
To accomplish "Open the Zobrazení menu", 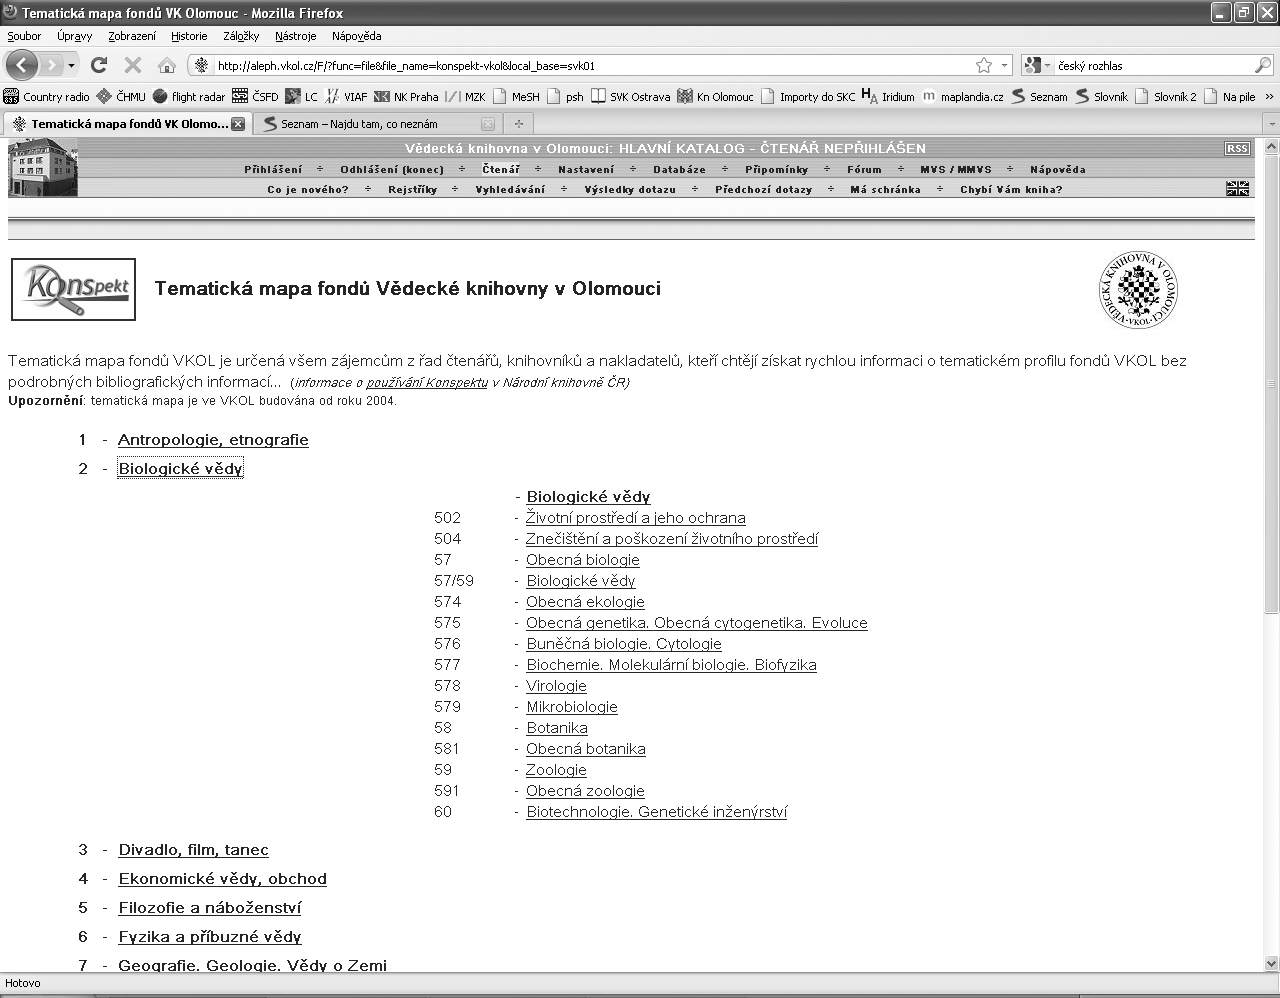I will (x=132, y=36).
